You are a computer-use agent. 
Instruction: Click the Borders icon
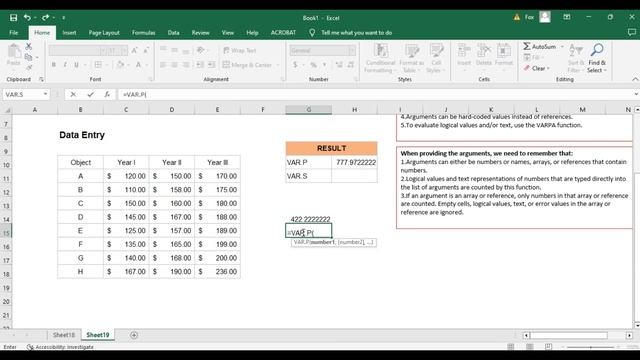pyautogui.click(x=98, y=64)
